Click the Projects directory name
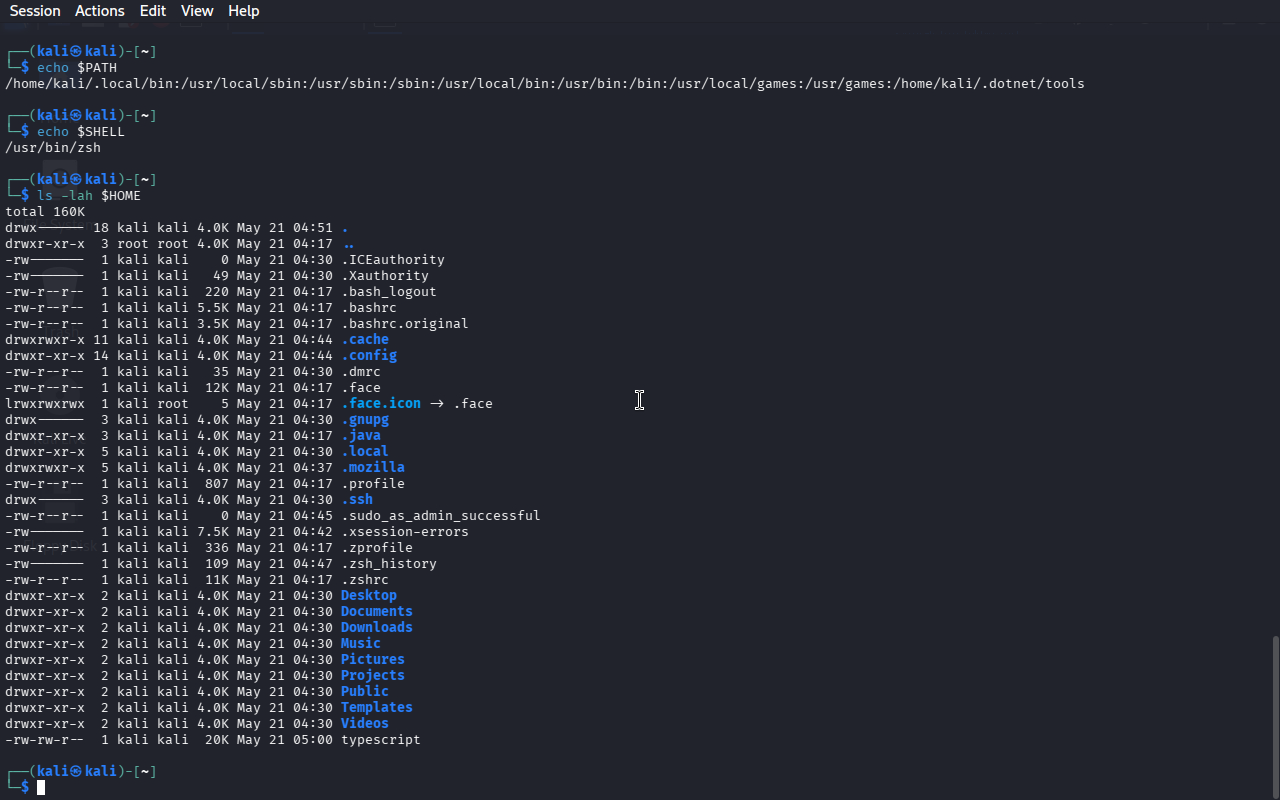The height and width of the screenshot is (800, 1280). [373, 676]
